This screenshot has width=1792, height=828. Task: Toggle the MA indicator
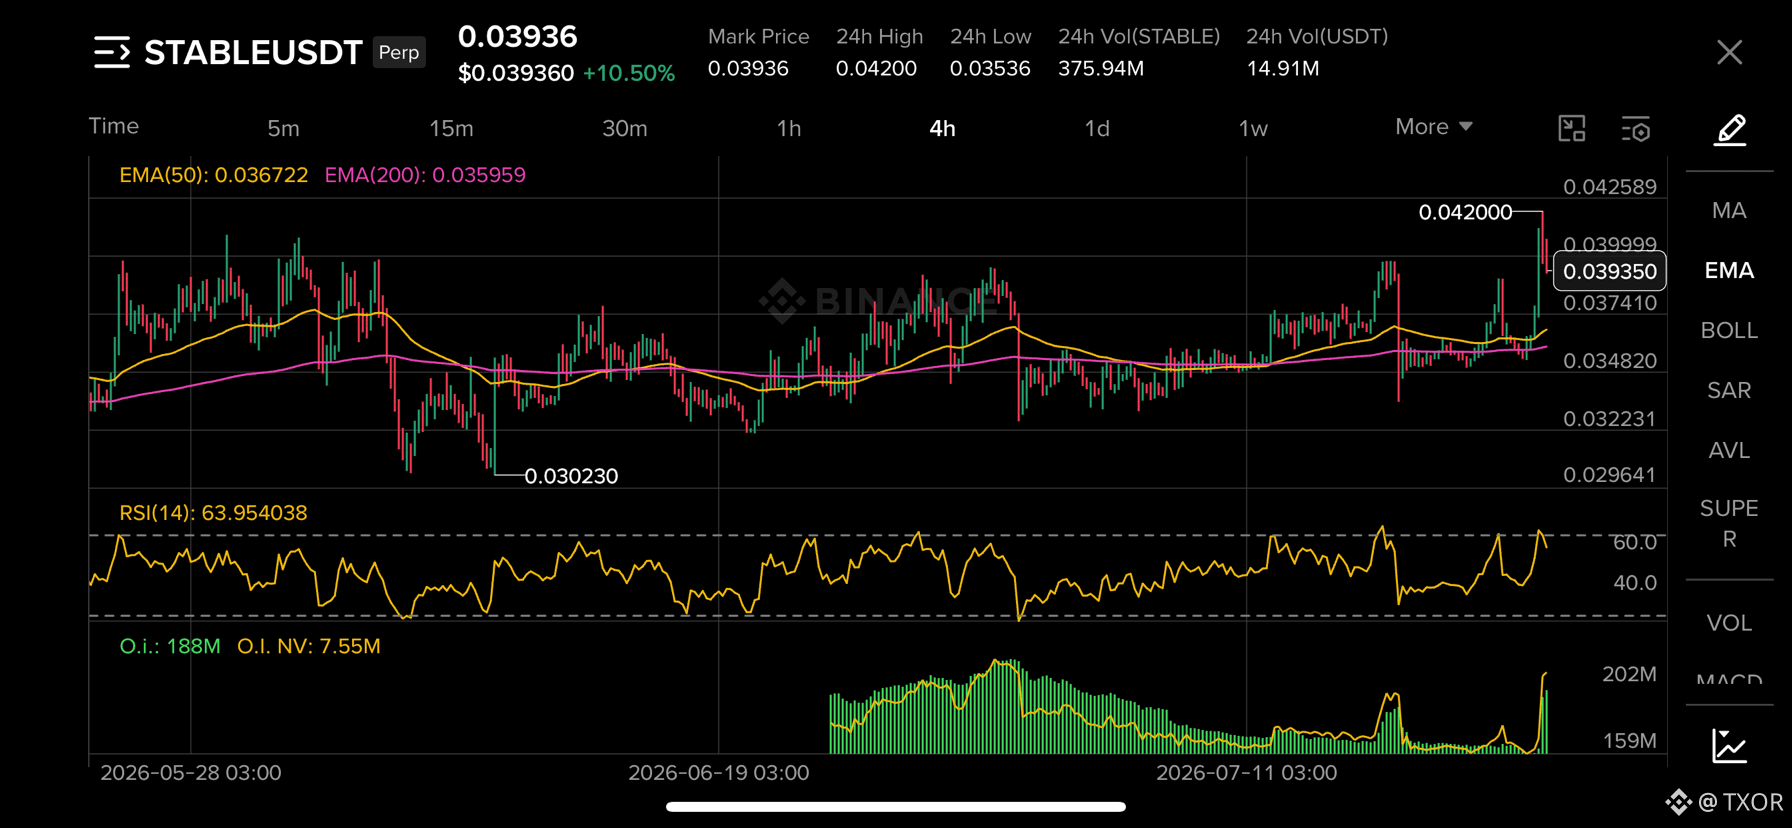pyautogui.click(x=1729, y=211)
